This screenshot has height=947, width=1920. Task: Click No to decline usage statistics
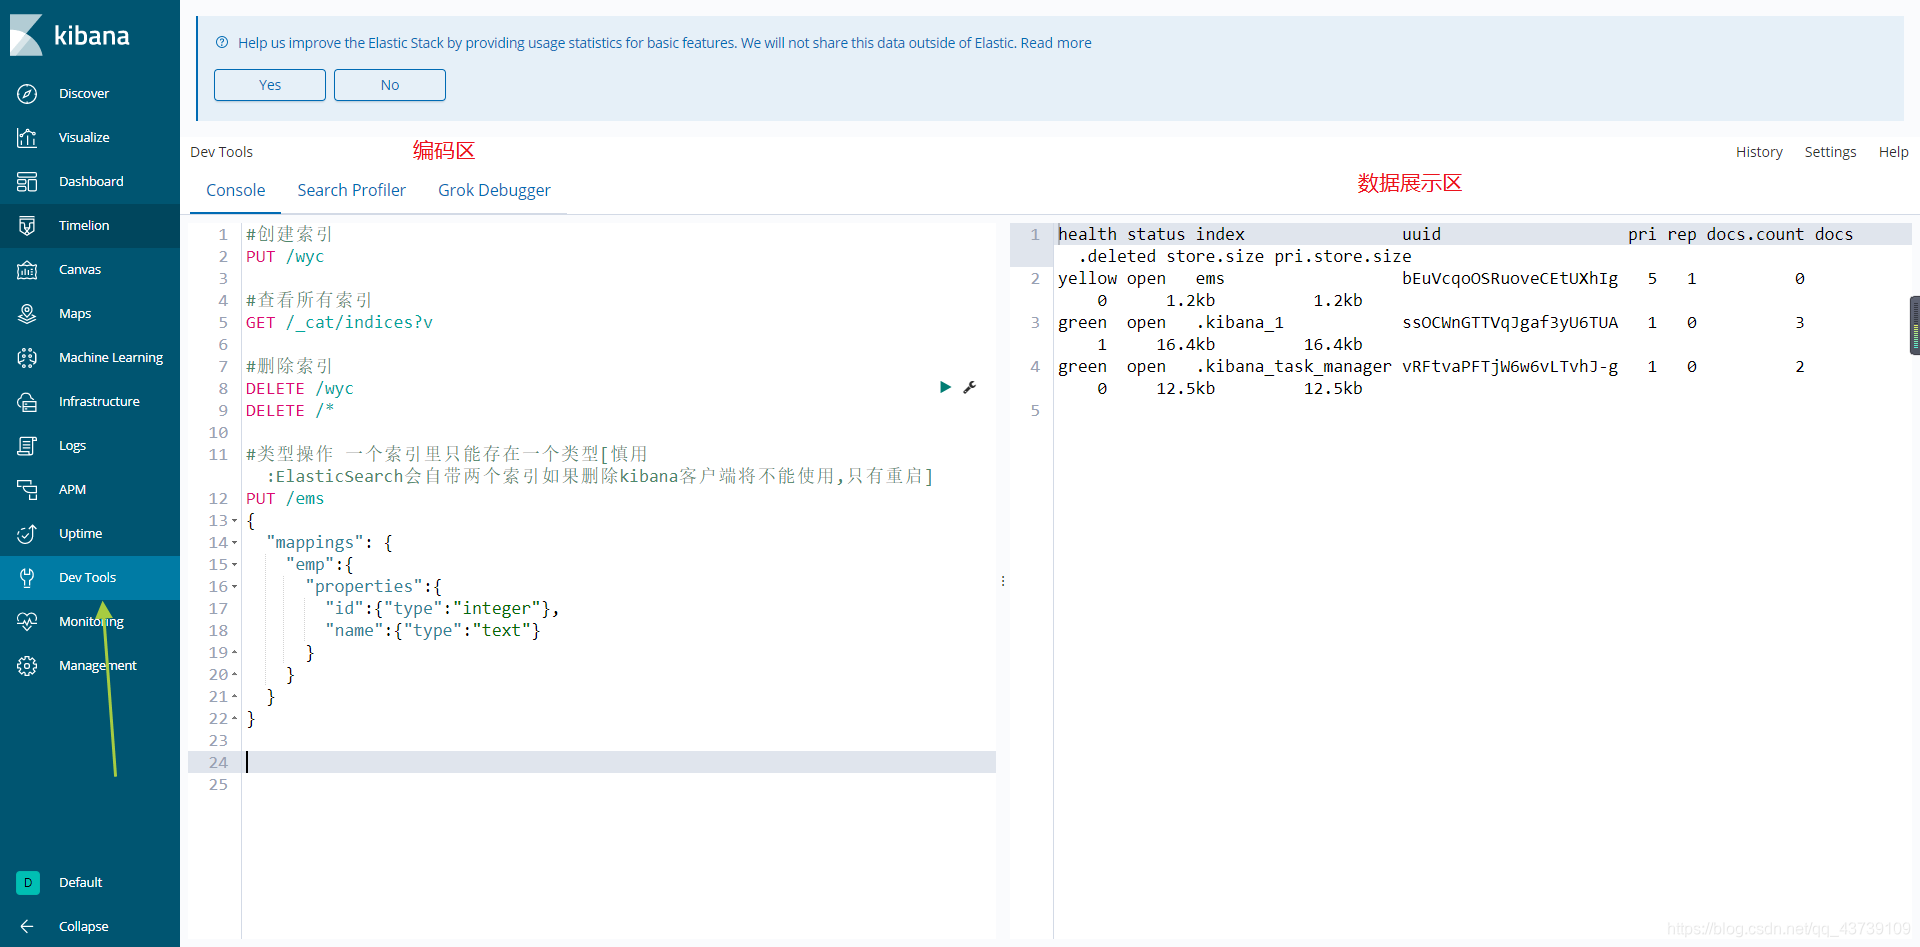(x=390, y=85)
